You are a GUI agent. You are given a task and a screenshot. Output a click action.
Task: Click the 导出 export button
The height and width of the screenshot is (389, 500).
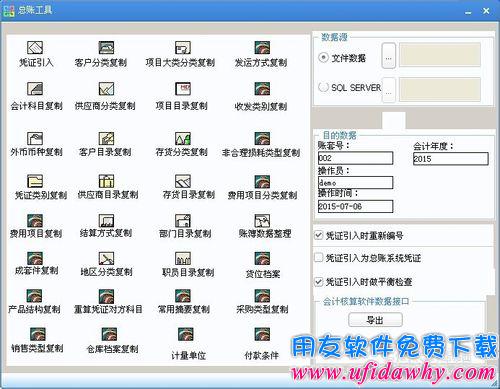(x=375, y=320)
